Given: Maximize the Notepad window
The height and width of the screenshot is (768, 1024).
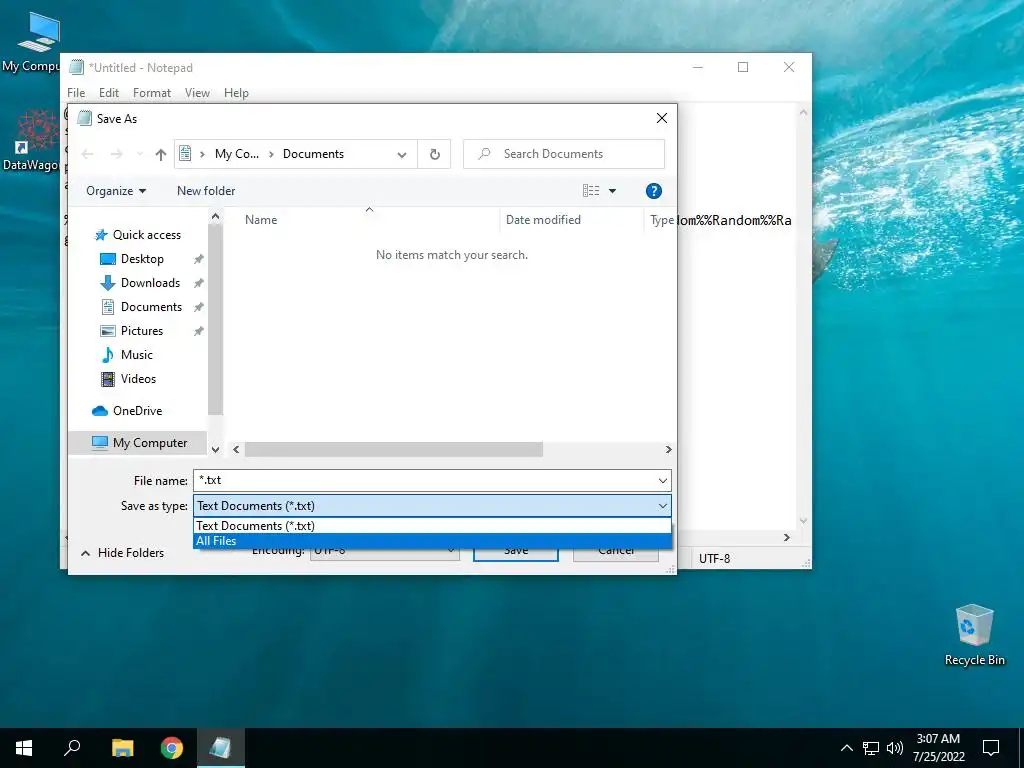Looking at the screenshot, I should point(743,67).
